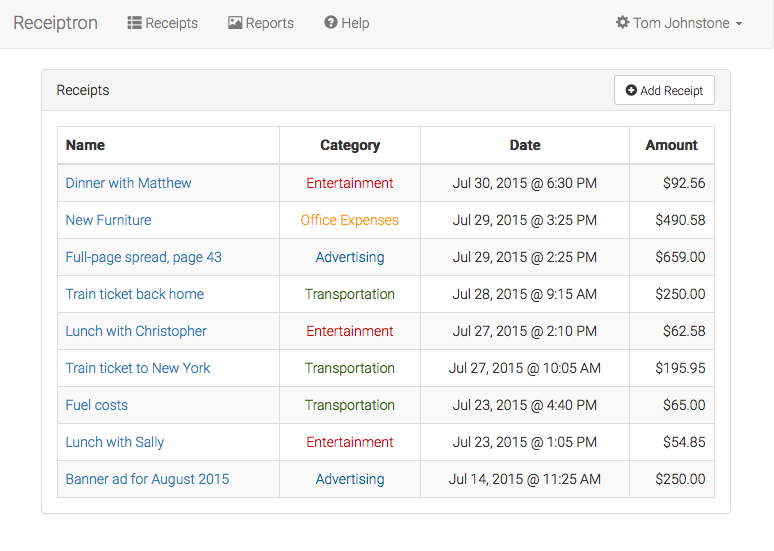This screenshot has width=774, height=551.
Task: Click the Office Expenses category label
Action: tap(349, 220)
